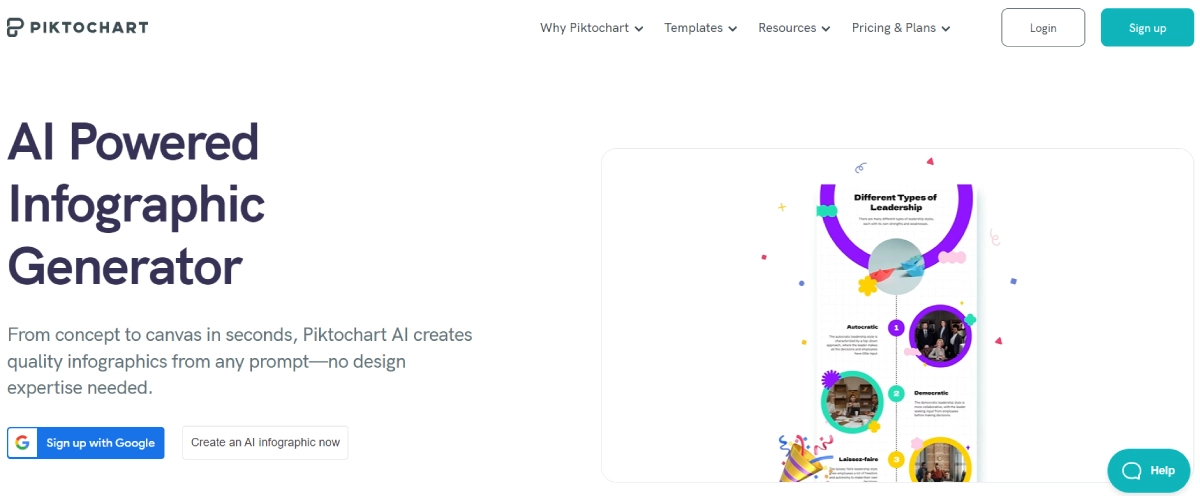
Task: Open the Help chat bubble
Action: coord(1147,470)
